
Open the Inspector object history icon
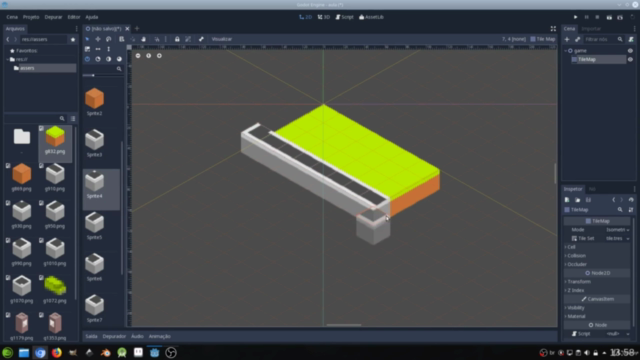tap(631, 200)
